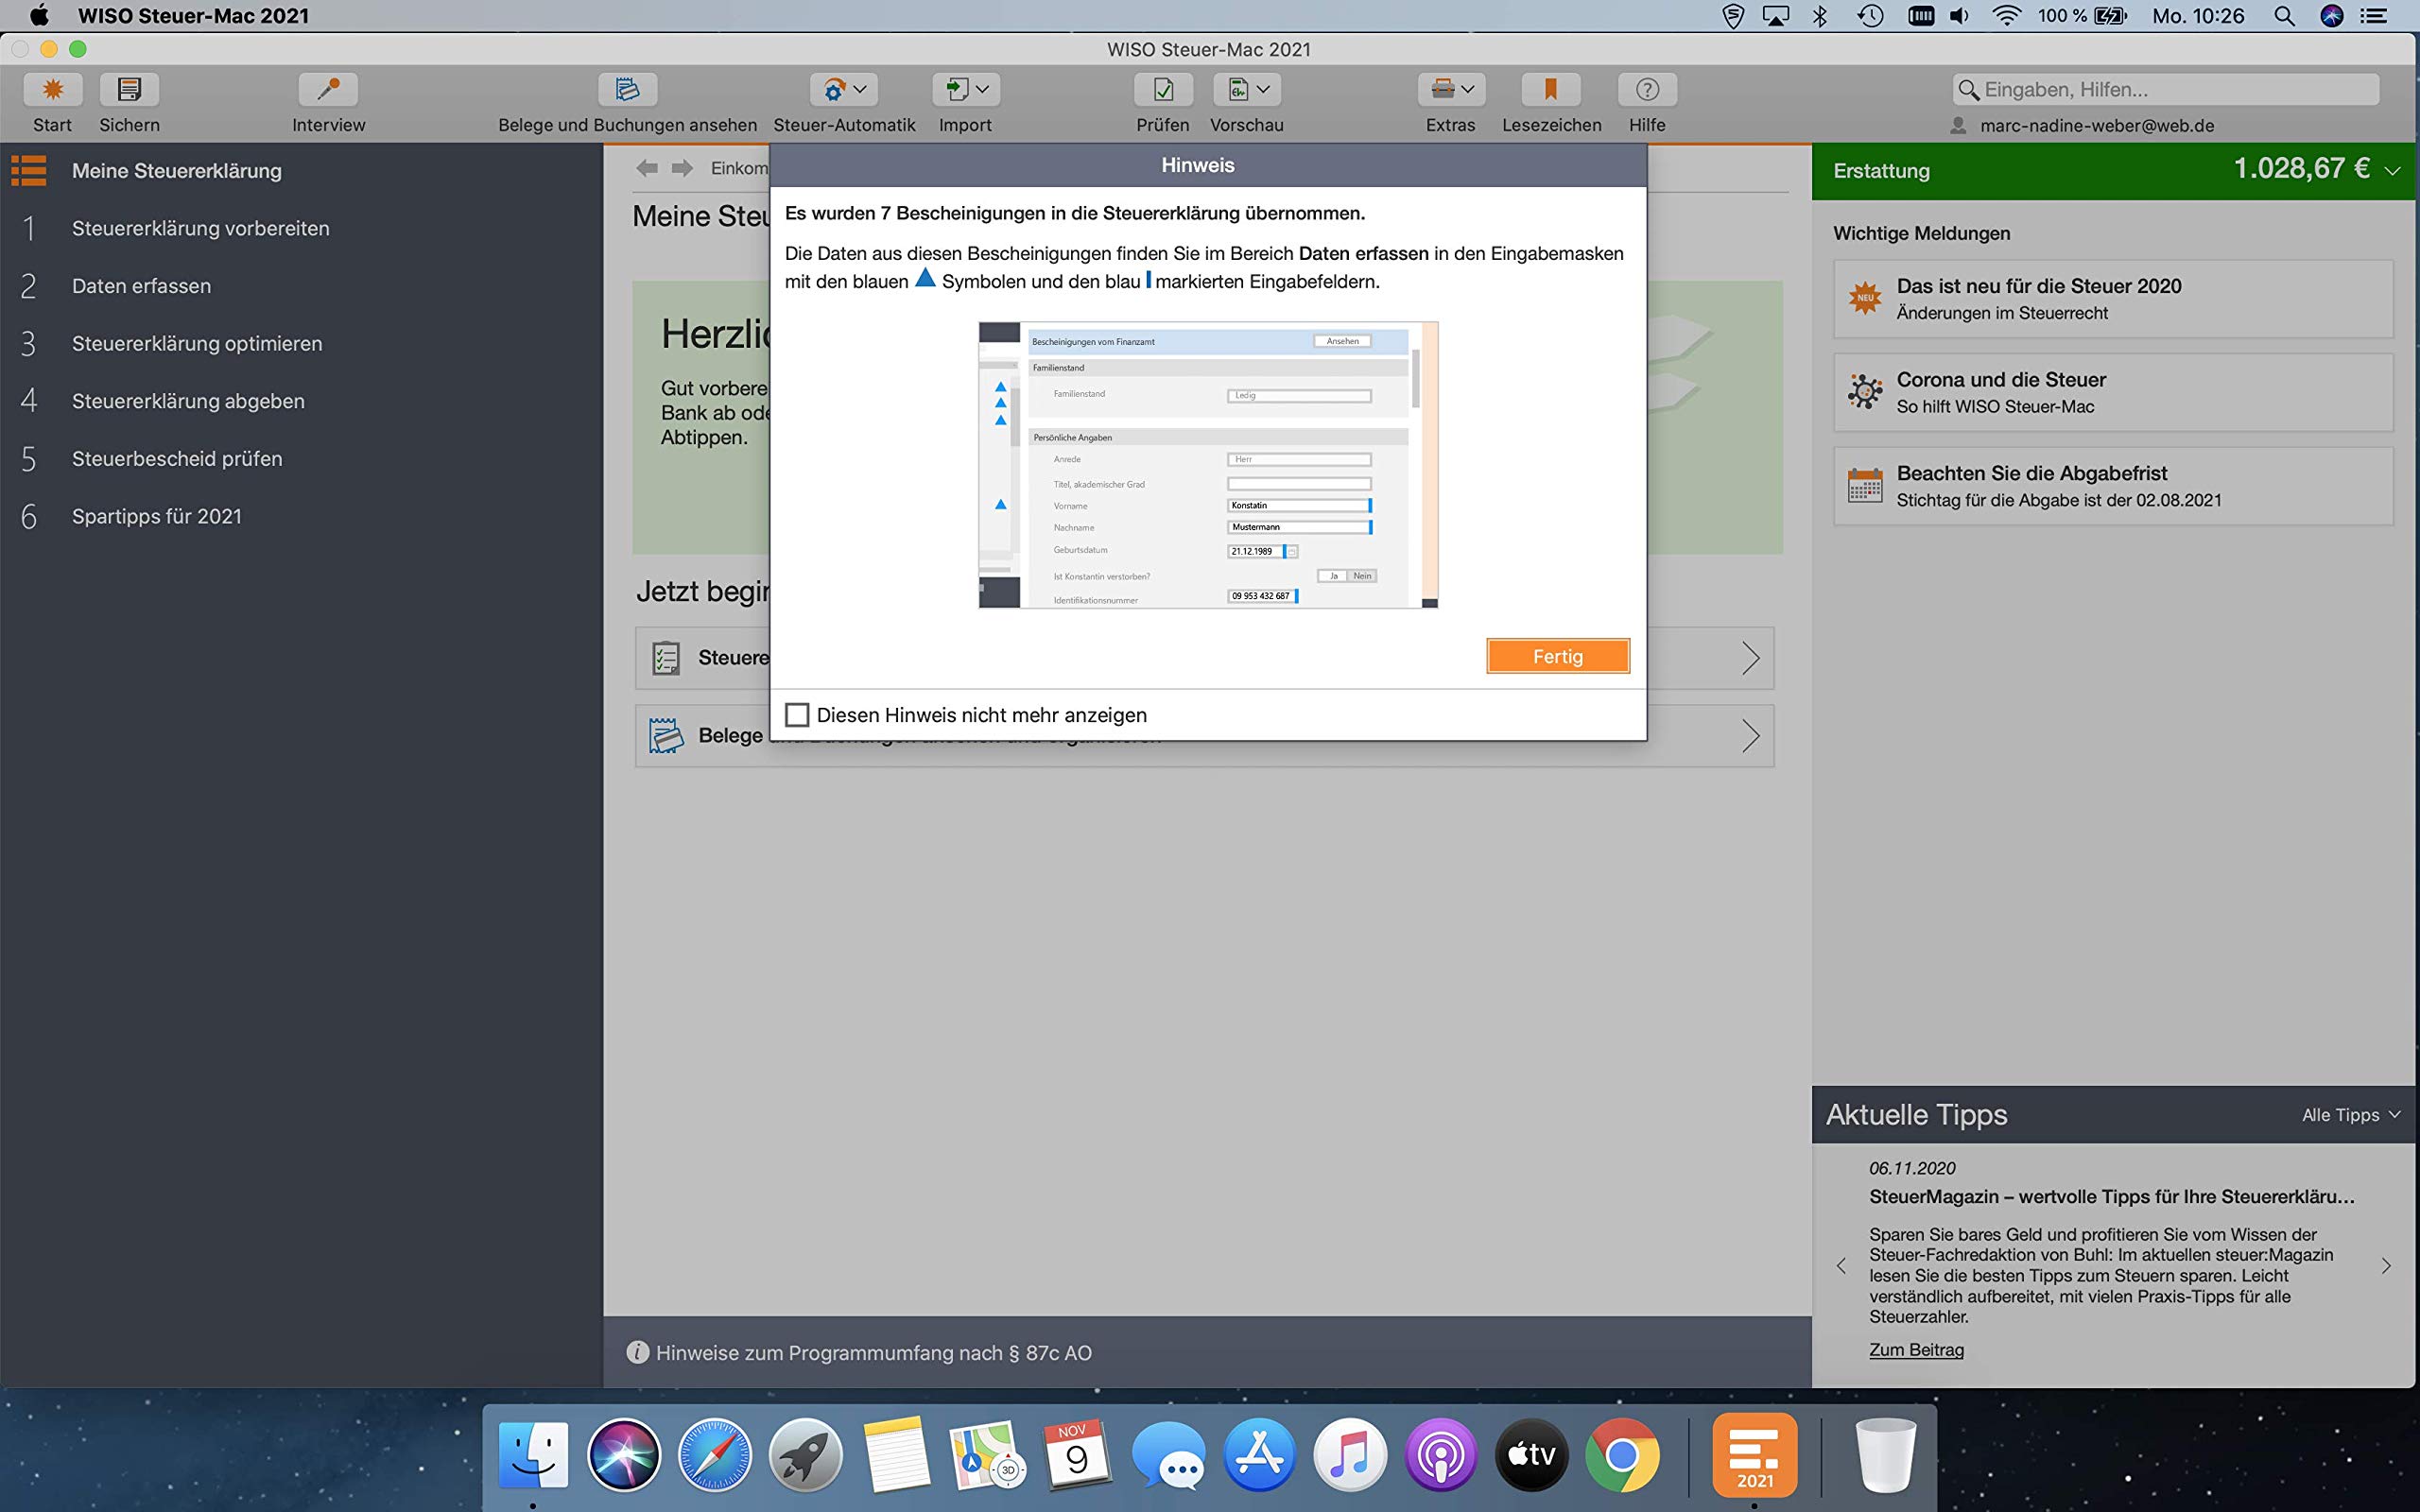The height and width of the screenshot is (1512, 2420).
Task: Follow the 'Zum Beitrag' link
Action: [1916, 1350]
